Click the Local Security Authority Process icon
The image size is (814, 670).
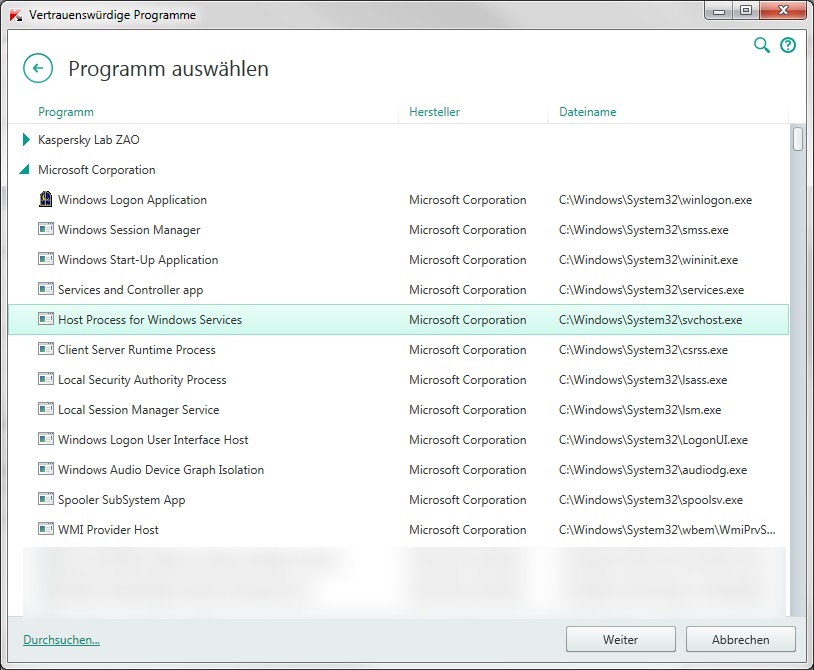coord(46,379)
